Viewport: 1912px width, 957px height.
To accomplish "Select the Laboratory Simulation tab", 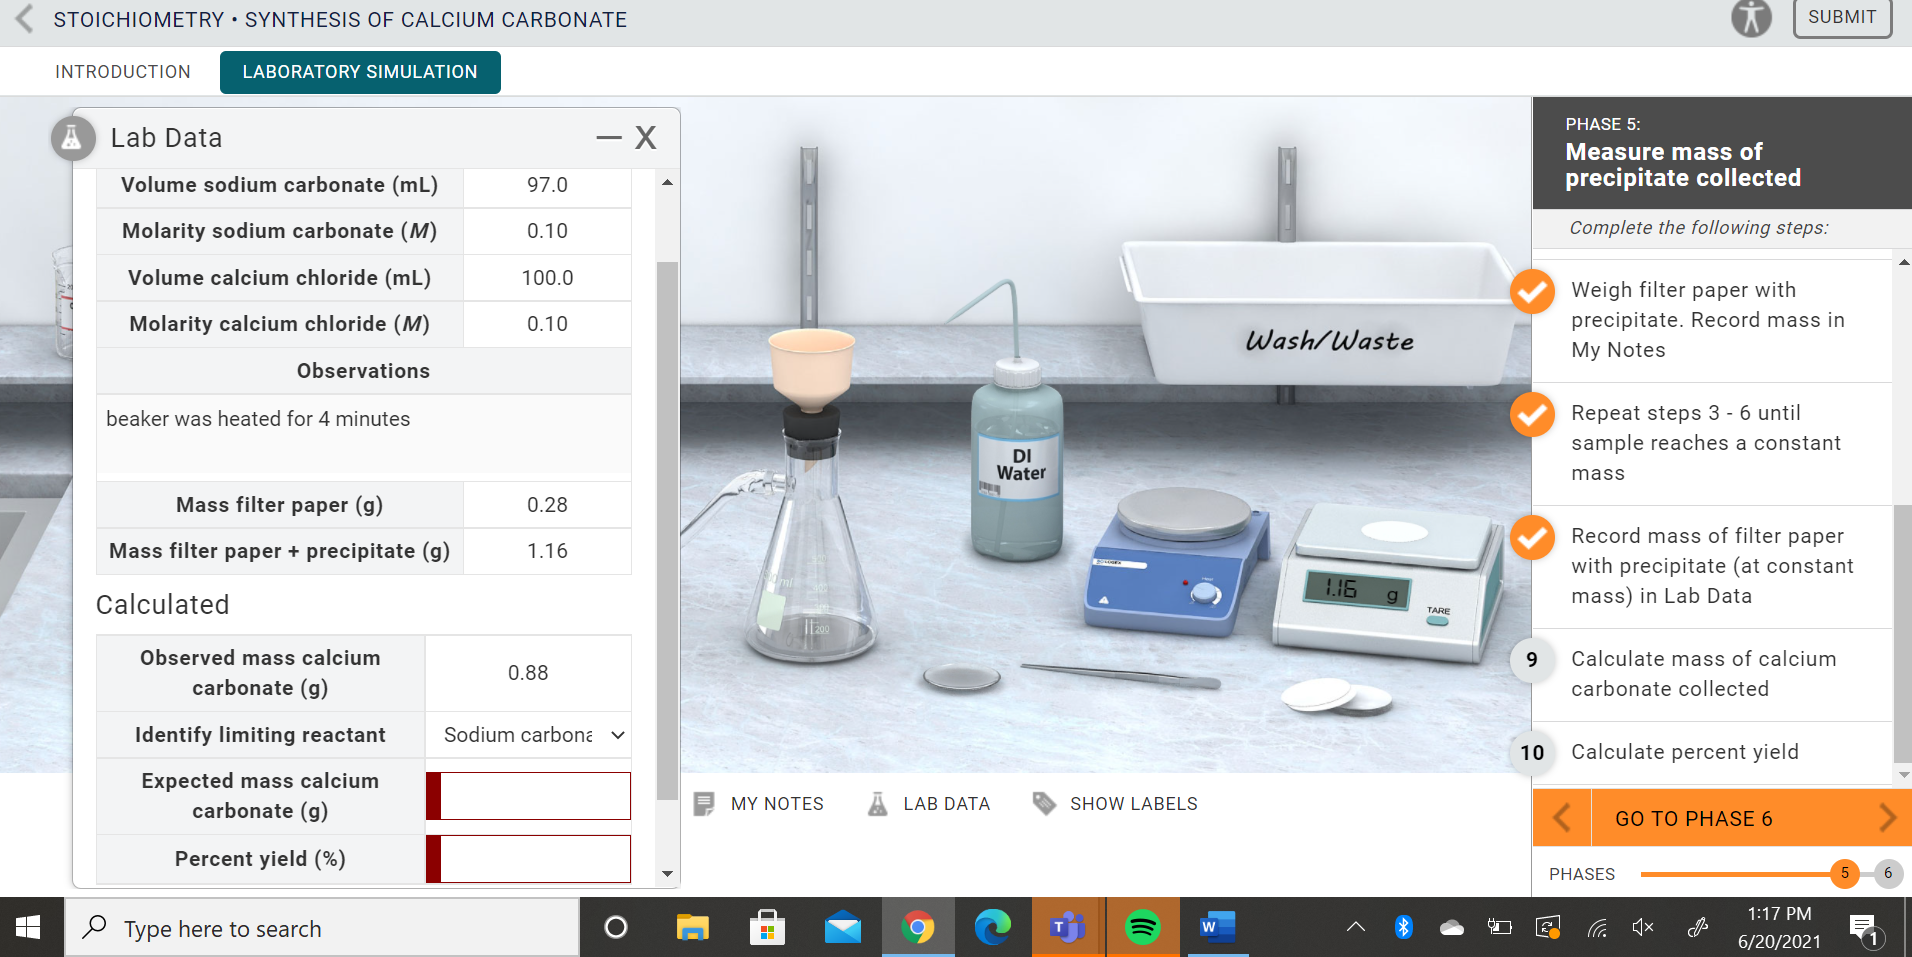I will tap(359, 71).
